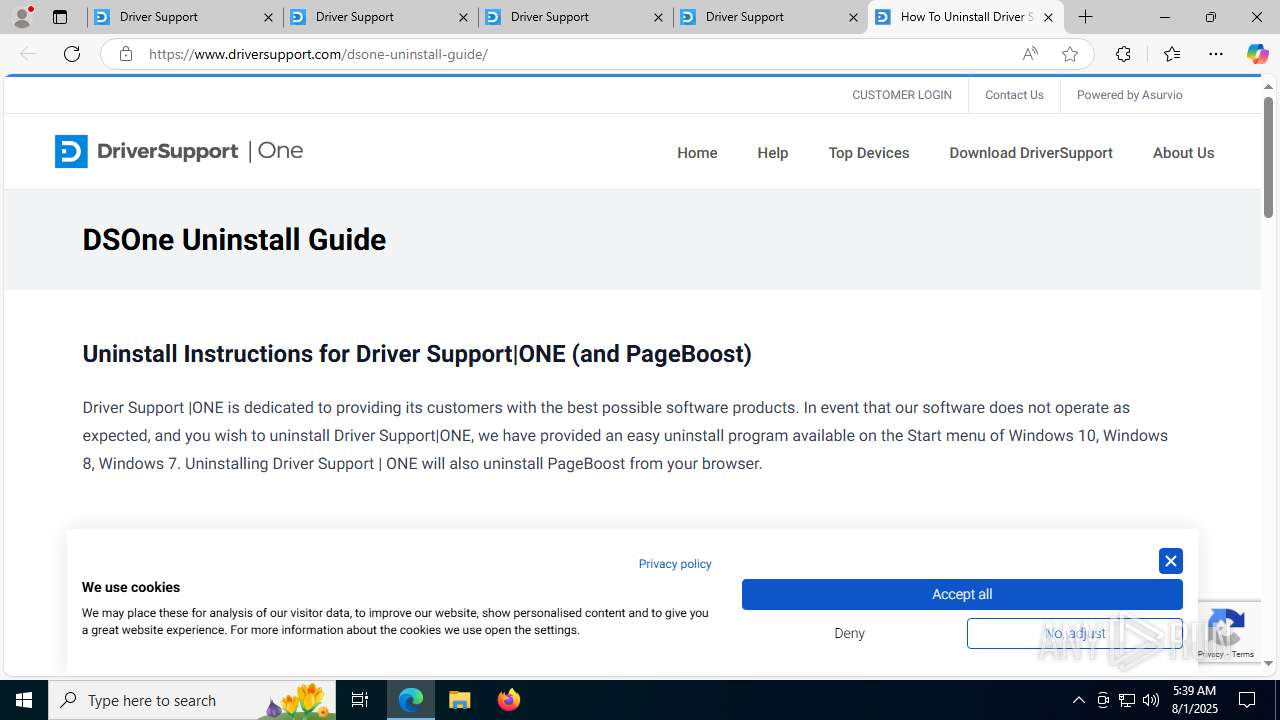Screen dimensions: 1280x720
Task: Open volume control speaker icon
Action: 1151,700
